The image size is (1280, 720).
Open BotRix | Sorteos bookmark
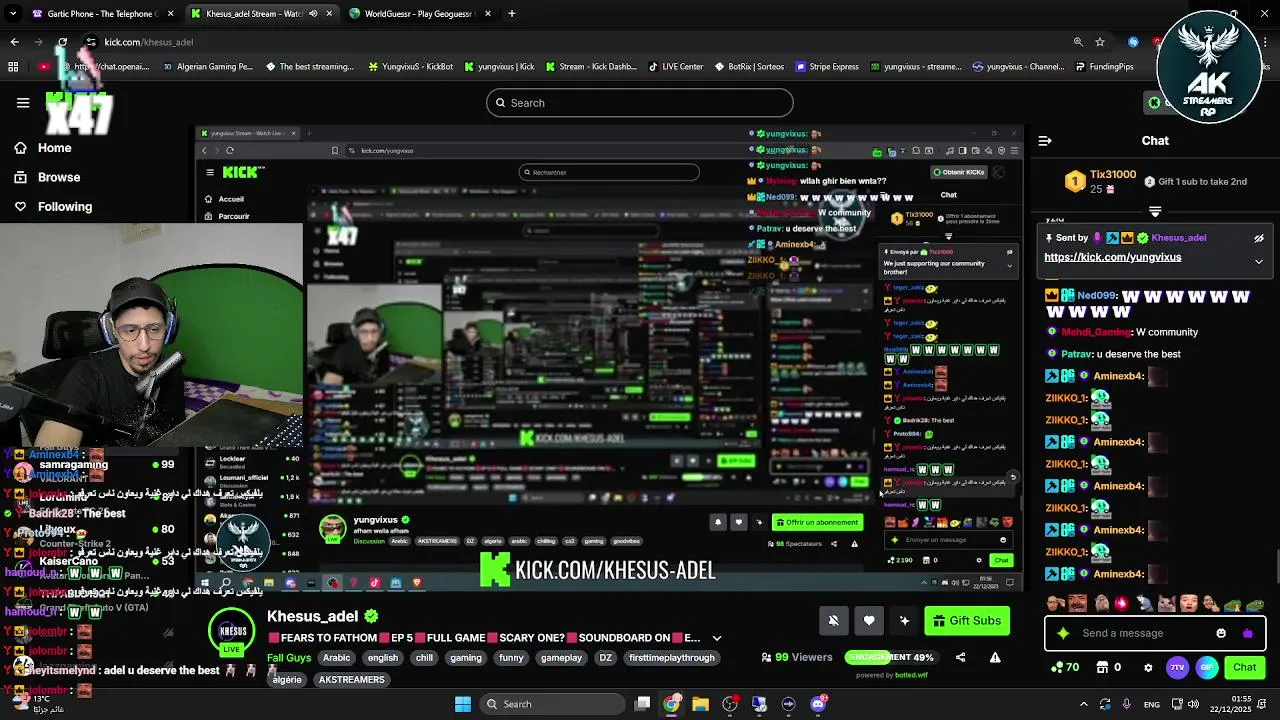click(x=750, y=67)
